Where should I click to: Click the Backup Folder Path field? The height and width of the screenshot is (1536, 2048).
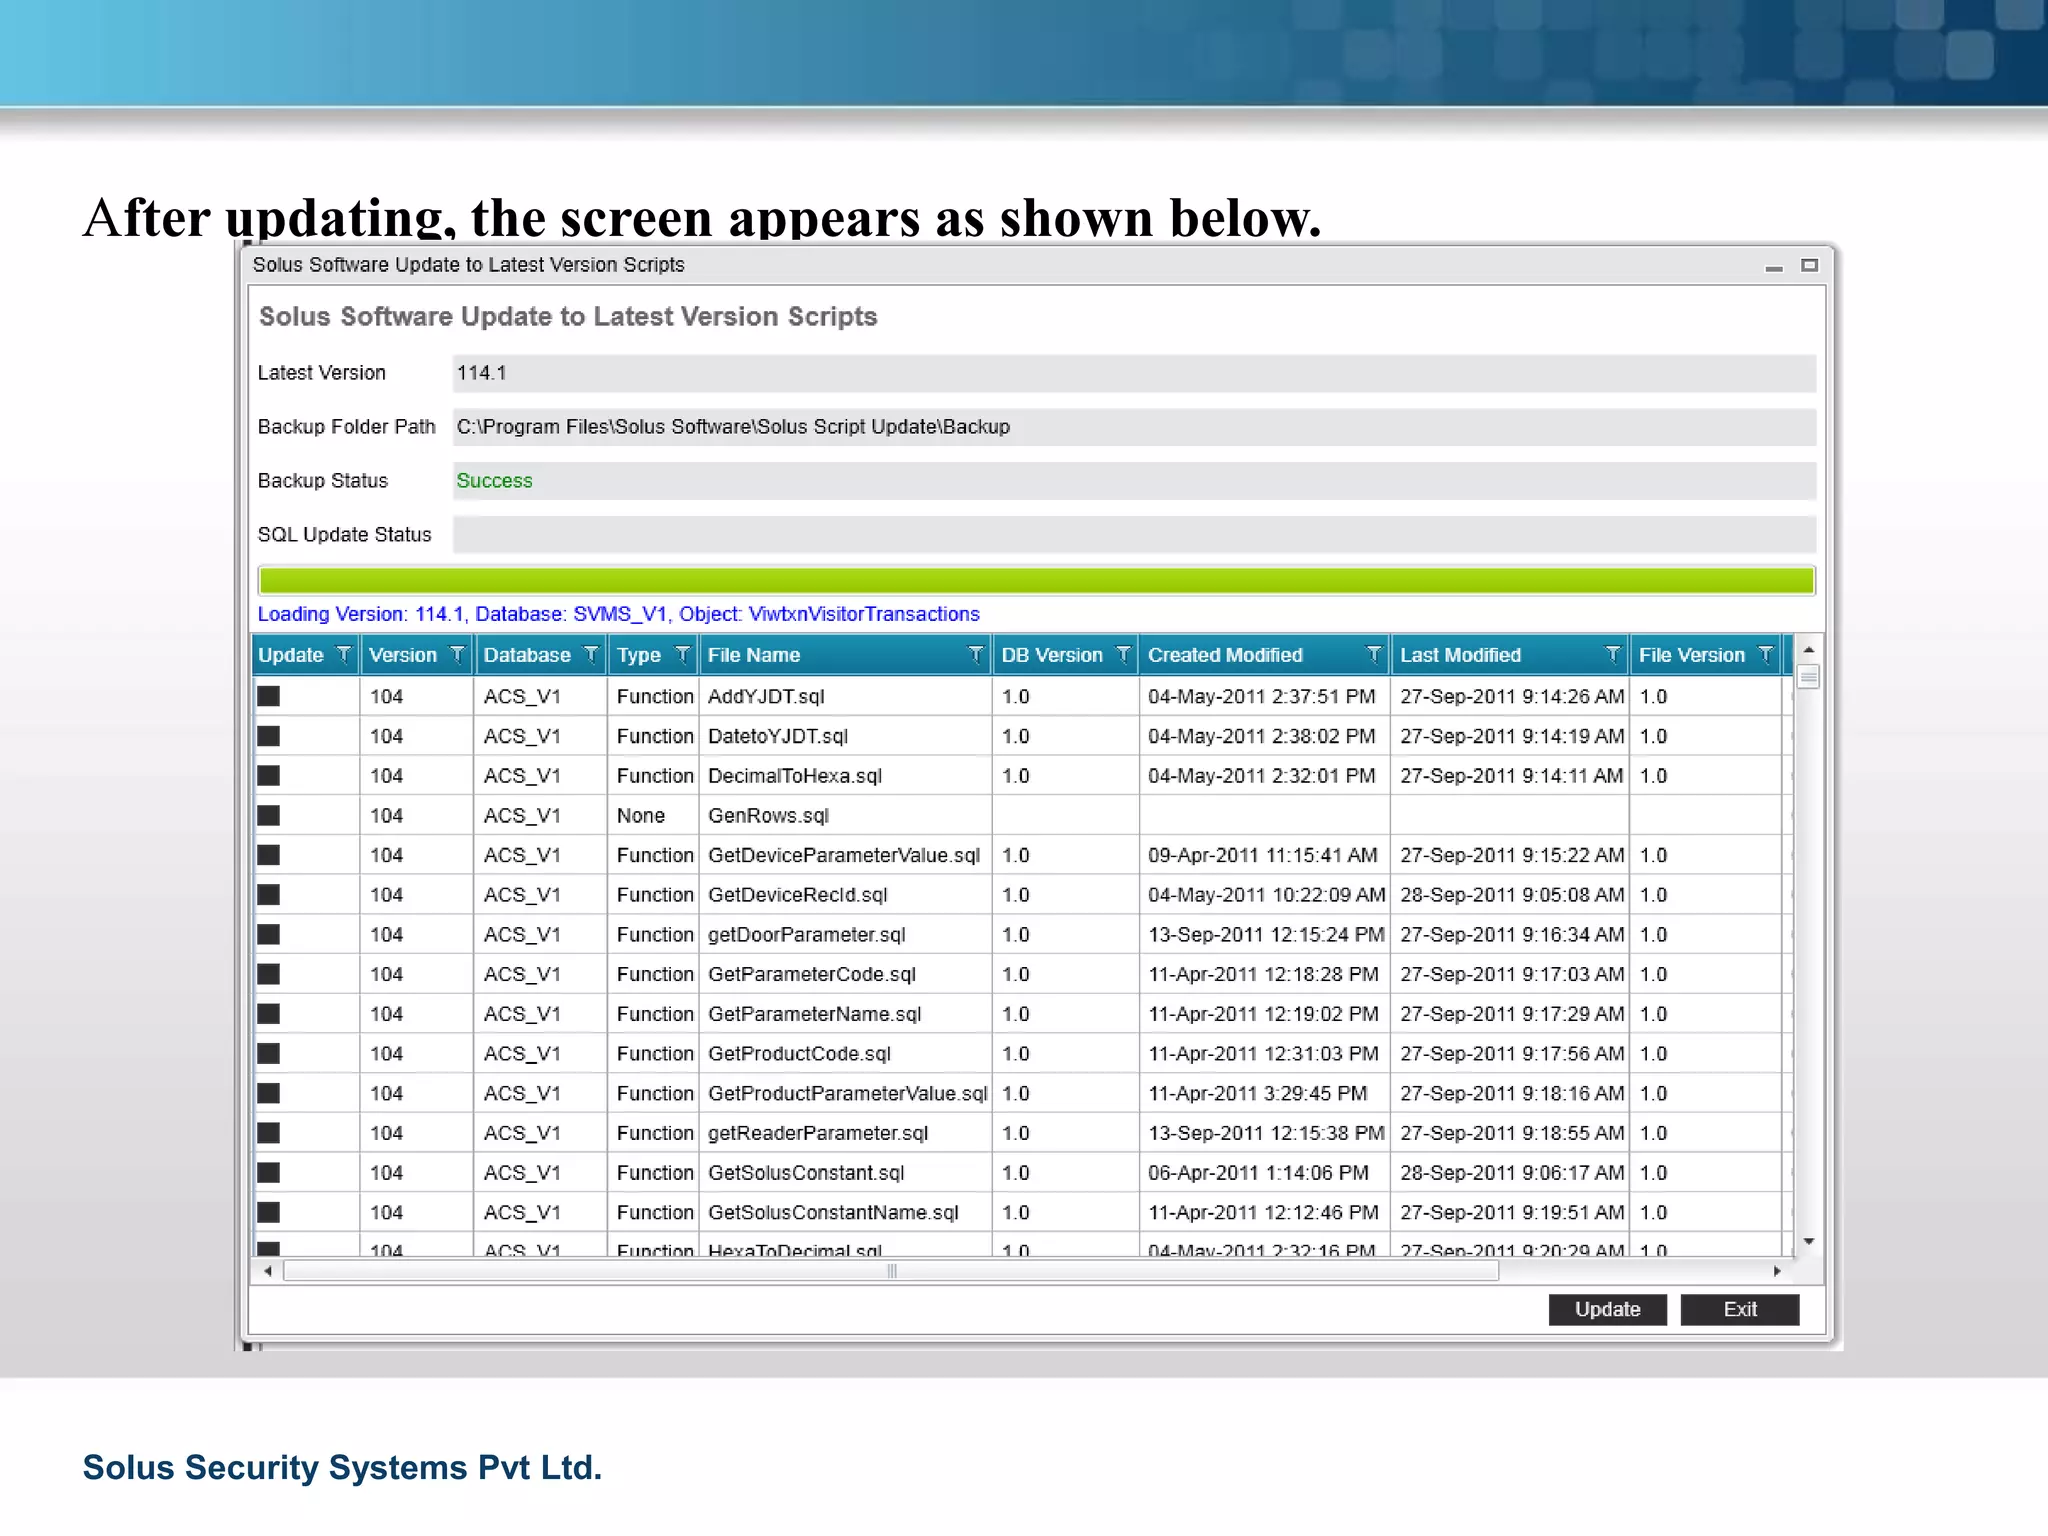[1134, 427]
